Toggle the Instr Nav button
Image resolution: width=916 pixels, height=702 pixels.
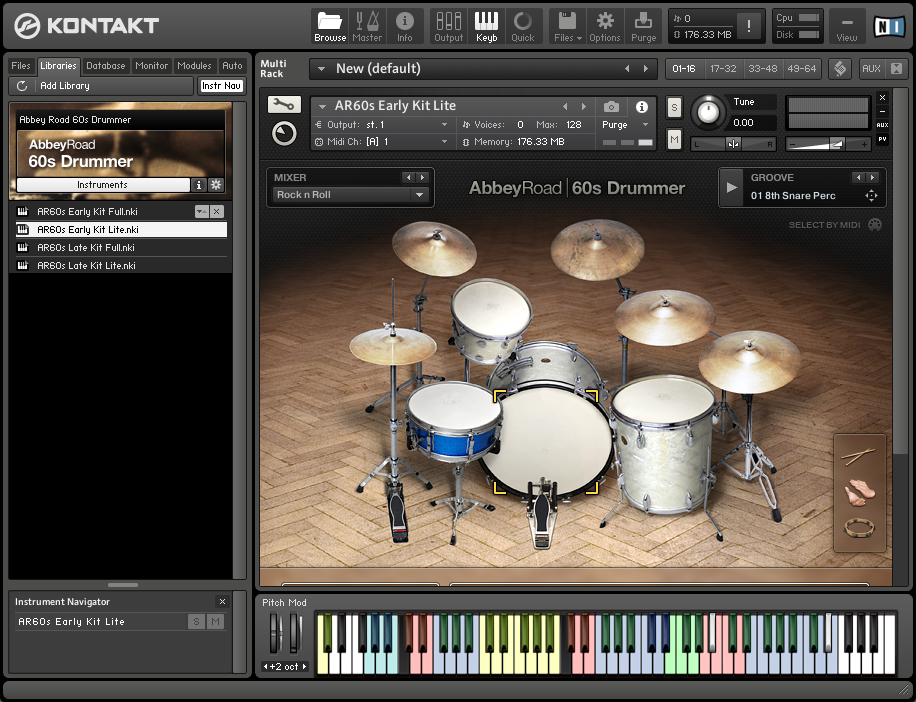(221, 86)
